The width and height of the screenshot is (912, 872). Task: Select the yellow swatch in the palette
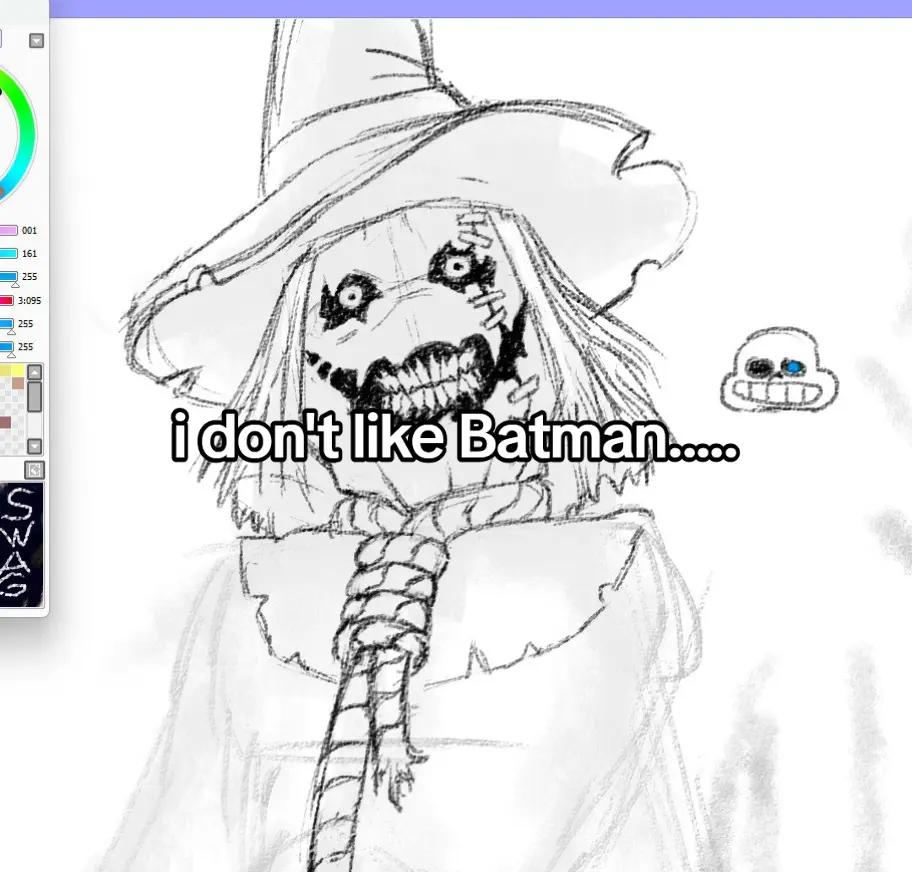point(17,371)
